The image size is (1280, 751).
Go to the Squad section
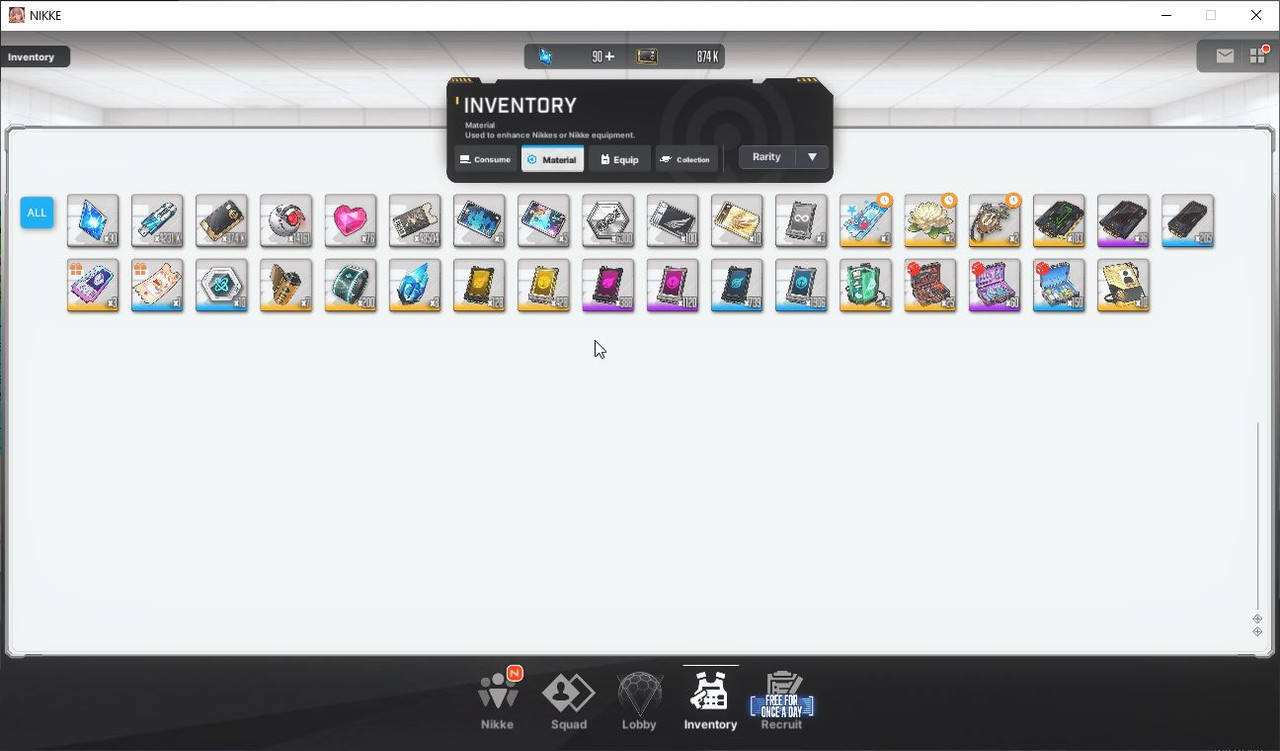coord(568,700)
